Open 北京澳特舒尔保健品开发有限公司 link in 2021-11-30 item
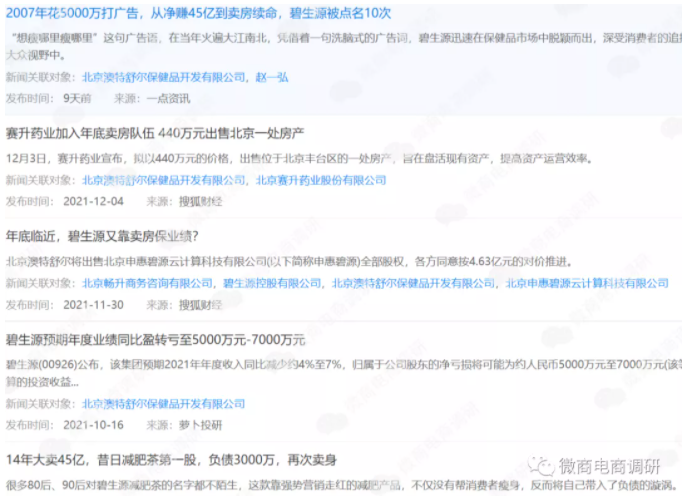687x502 pixels. (413, 283)
